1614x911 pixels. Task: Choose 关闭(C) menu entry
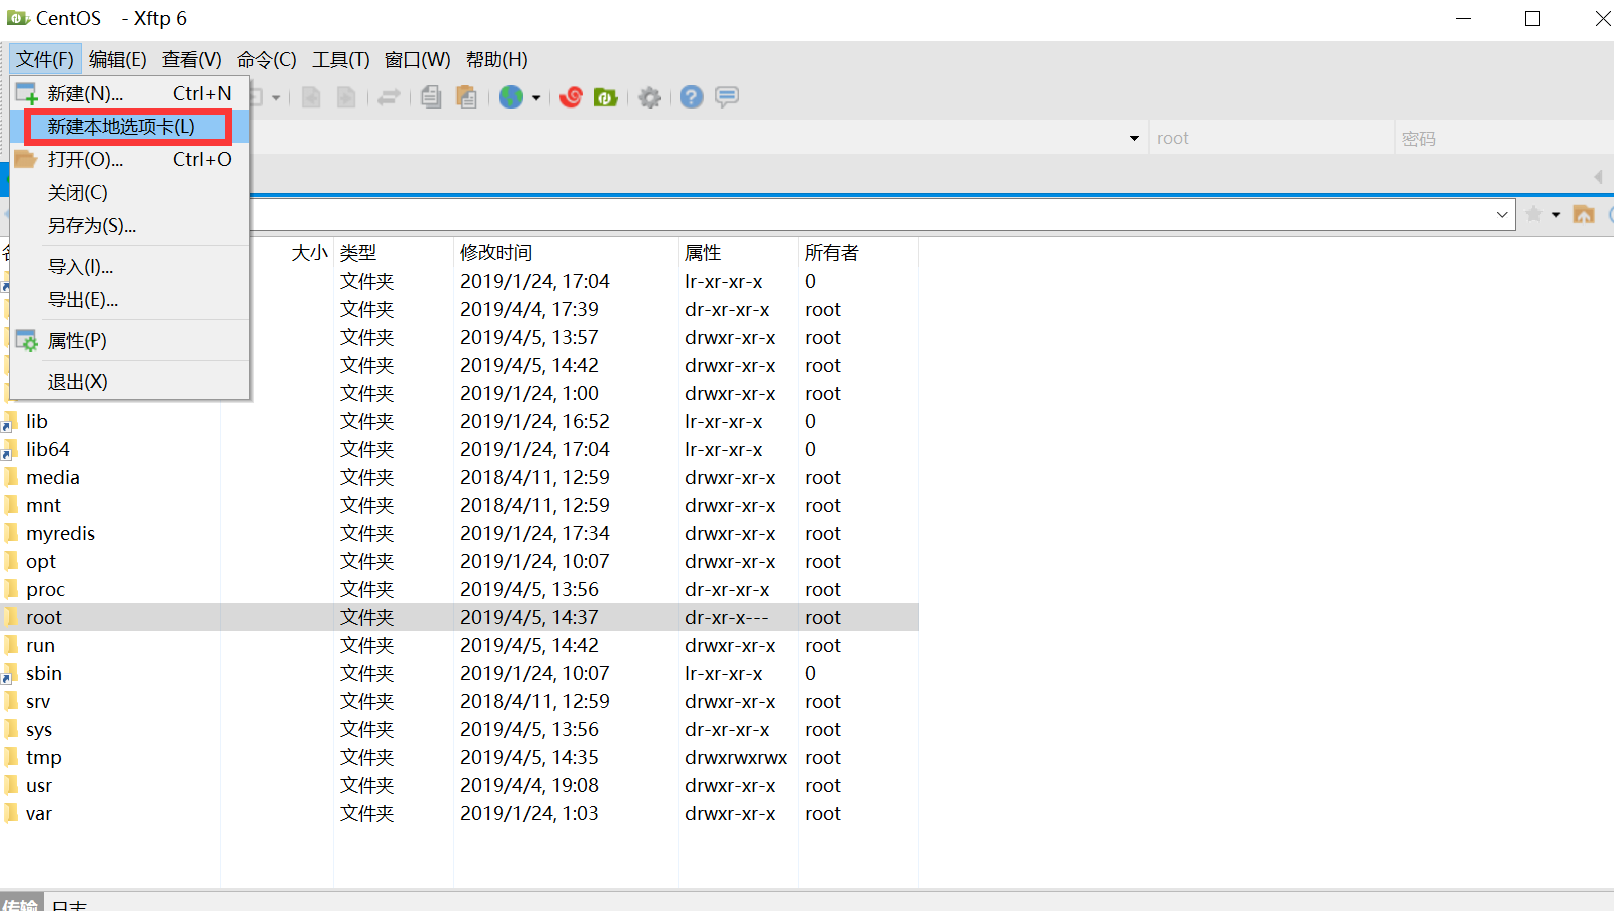point(130,192)
